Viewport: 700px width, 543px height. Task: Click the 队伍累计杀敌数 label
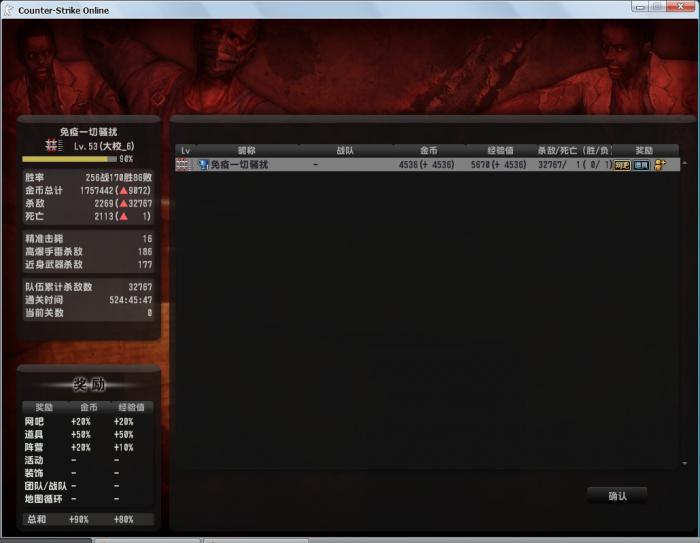pos(58,287)
